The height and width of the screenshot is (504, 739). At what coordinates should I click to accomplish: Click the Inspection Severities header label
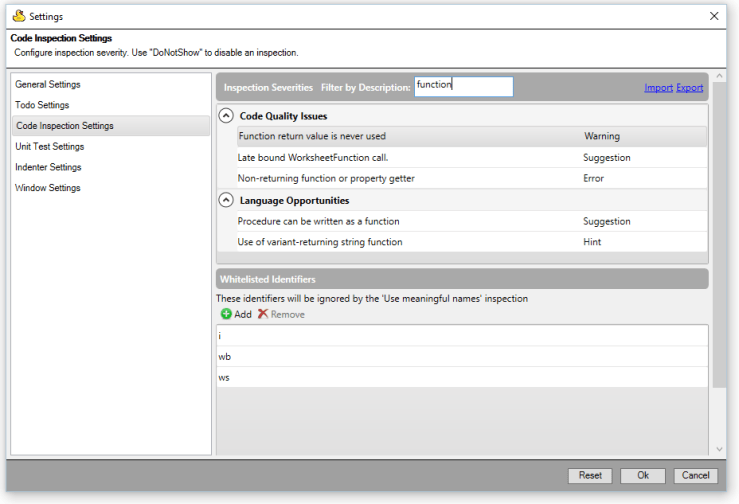coord(268,88)
